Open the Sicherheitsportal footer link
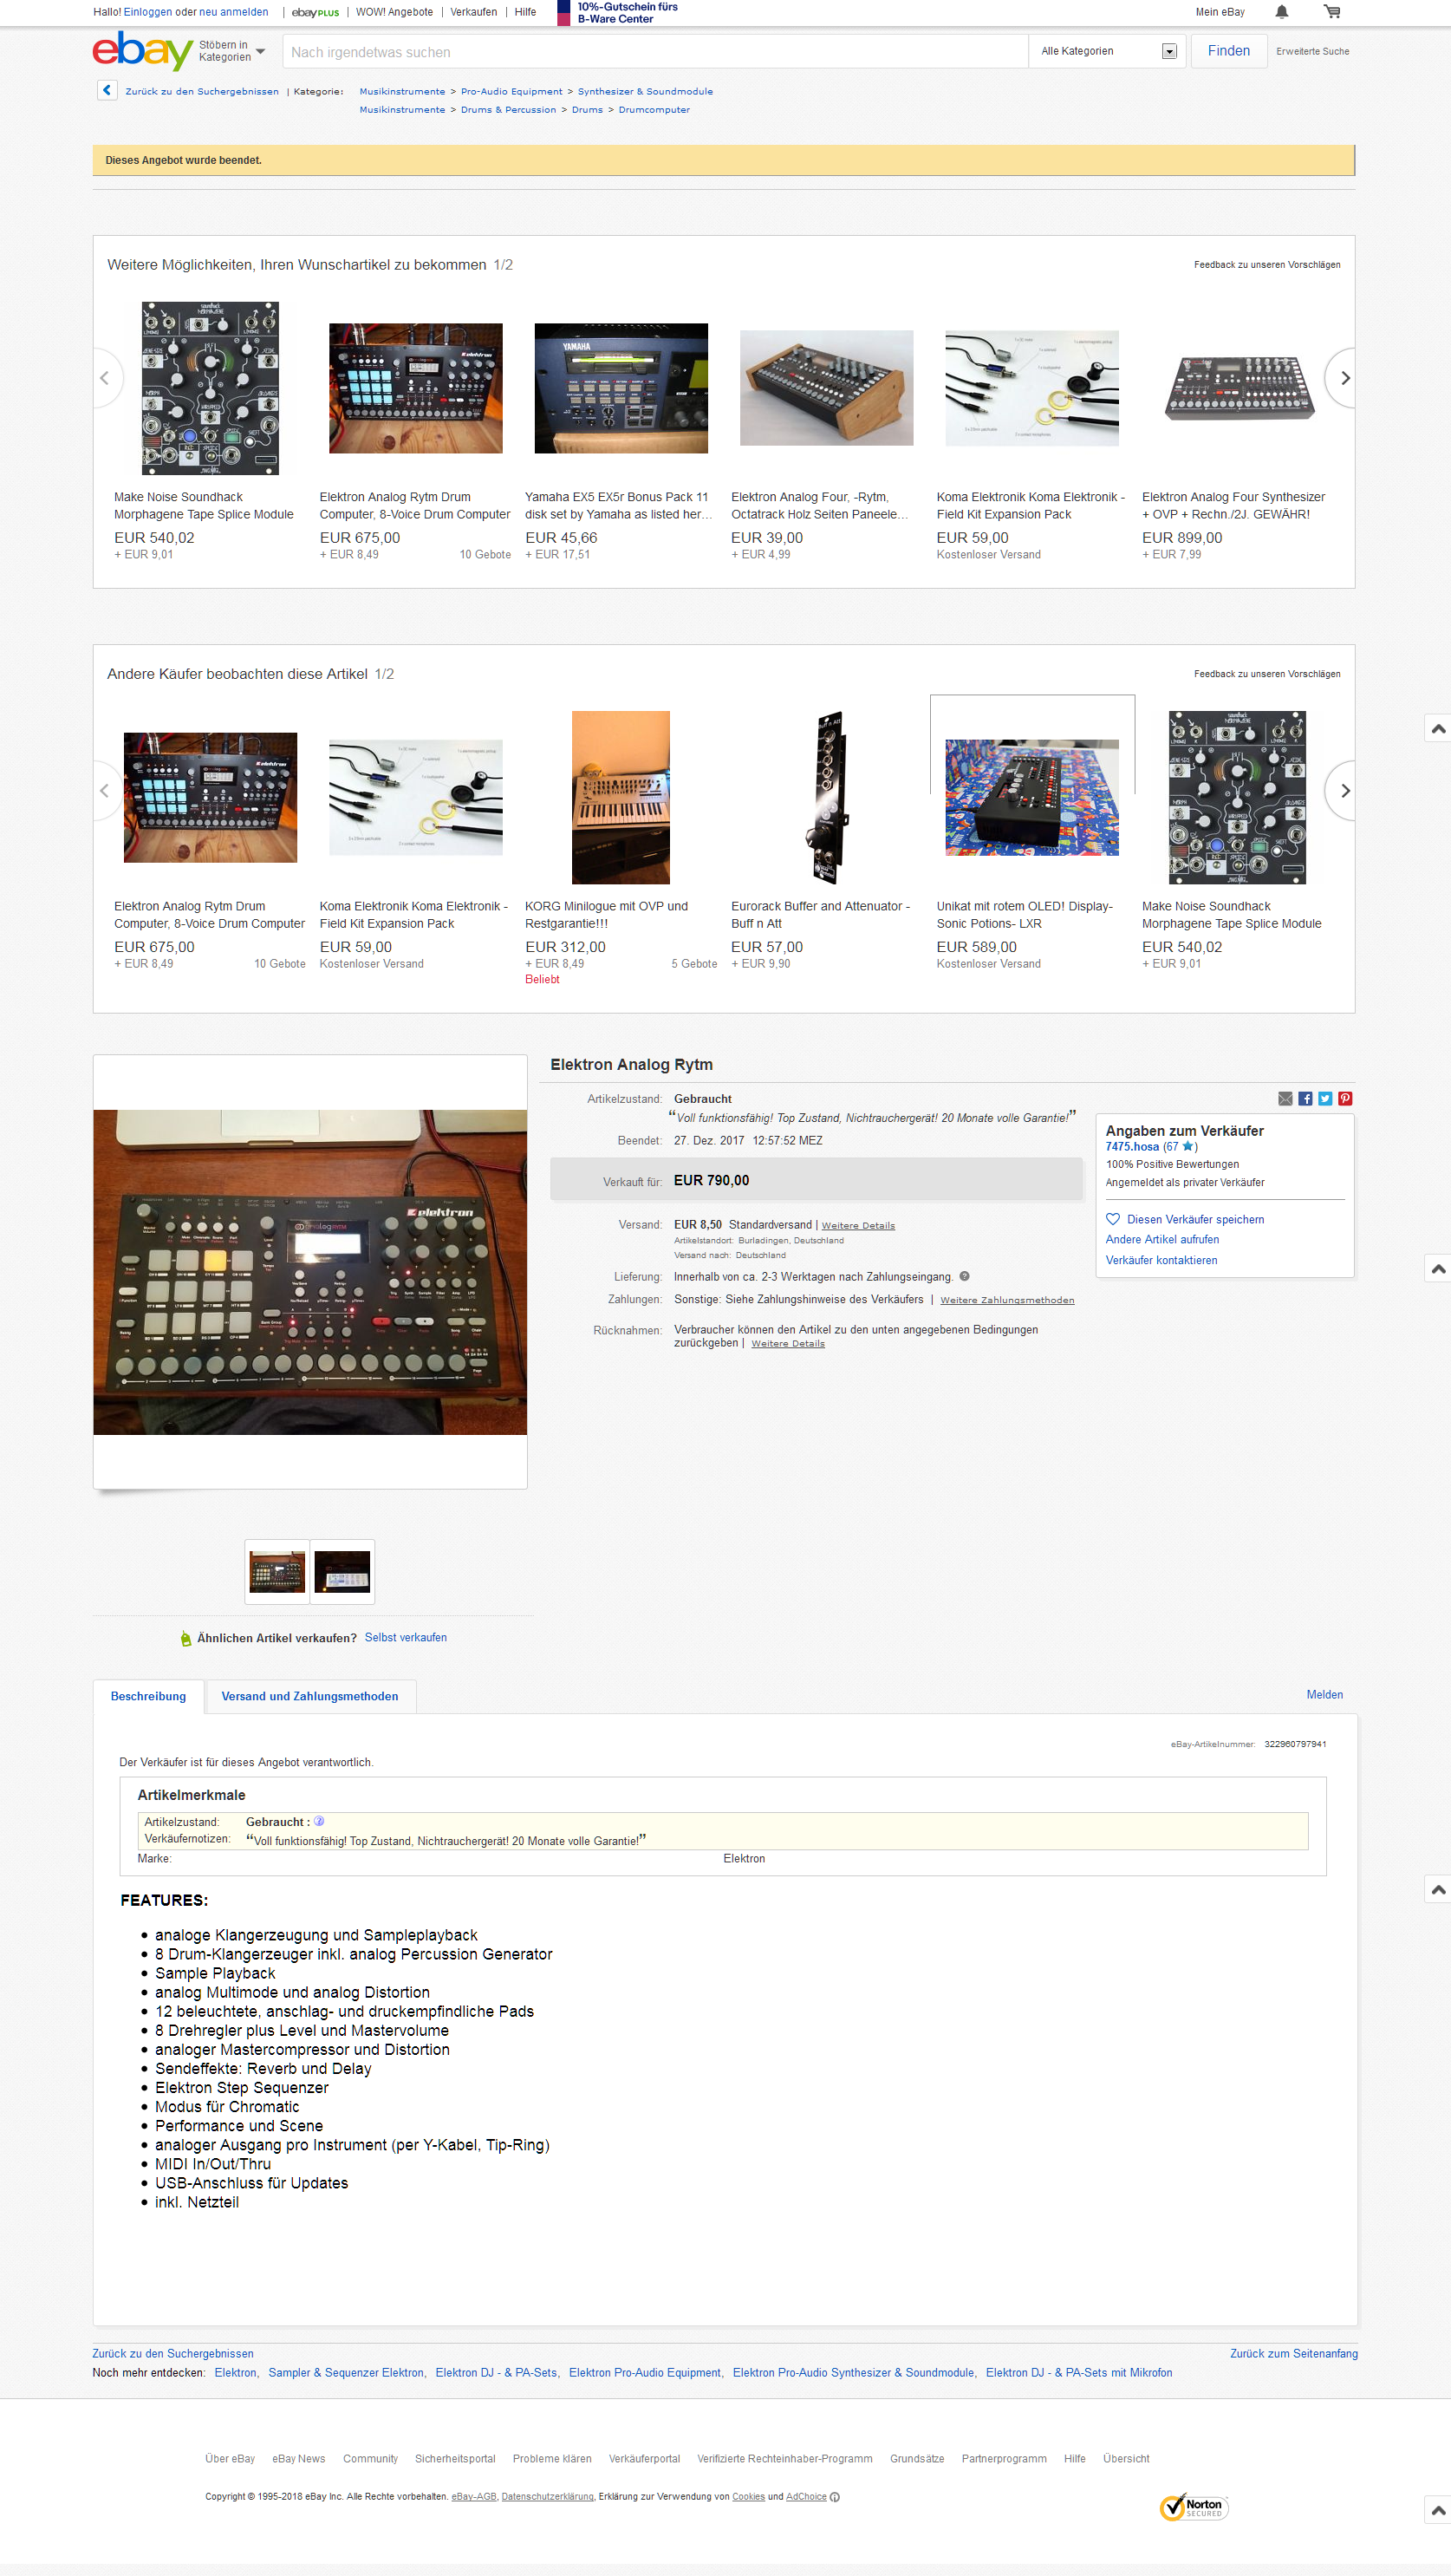Screen dimensions: 1451x2576 click(455, 2459)
